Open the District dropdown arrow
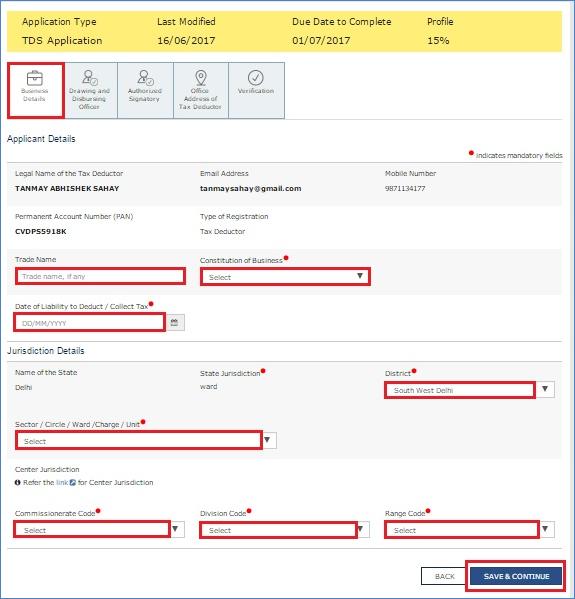Image resolution: width=575 pixels, height=599 pixels. tap(545, 389)
